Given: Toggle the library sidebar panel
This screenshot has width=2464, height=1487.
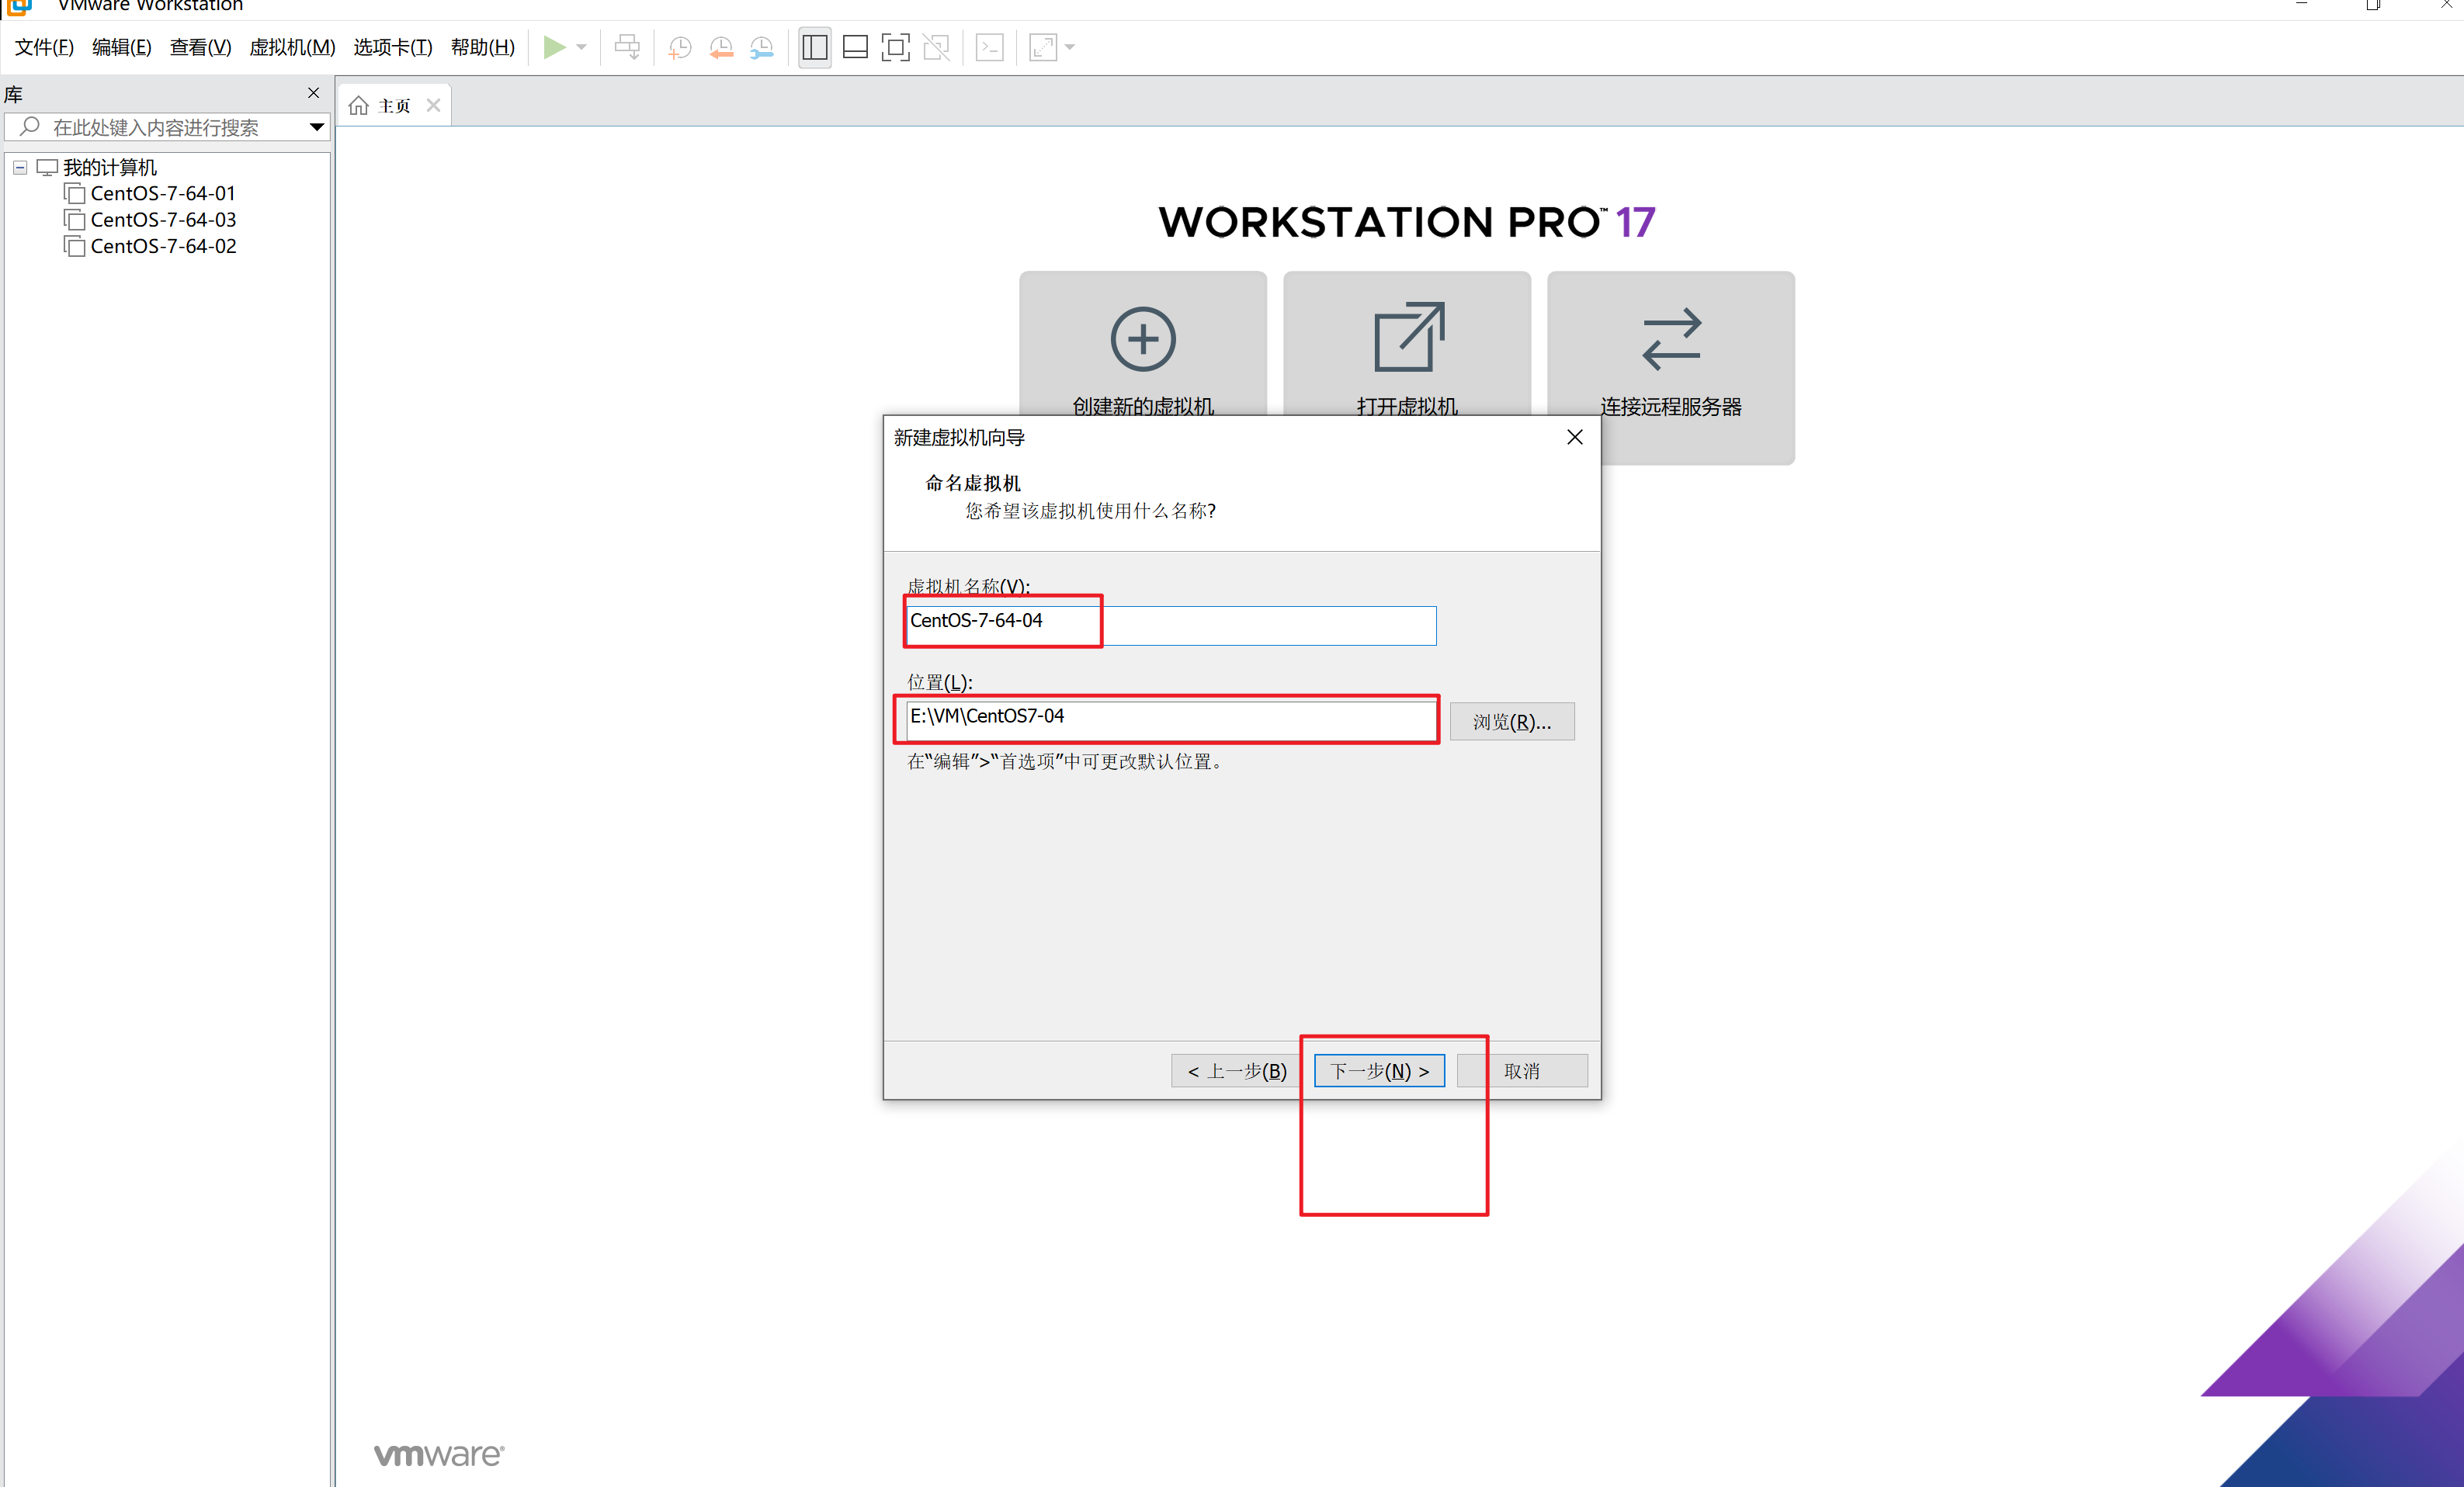Looking at the screenshot, I should [814, 47].
